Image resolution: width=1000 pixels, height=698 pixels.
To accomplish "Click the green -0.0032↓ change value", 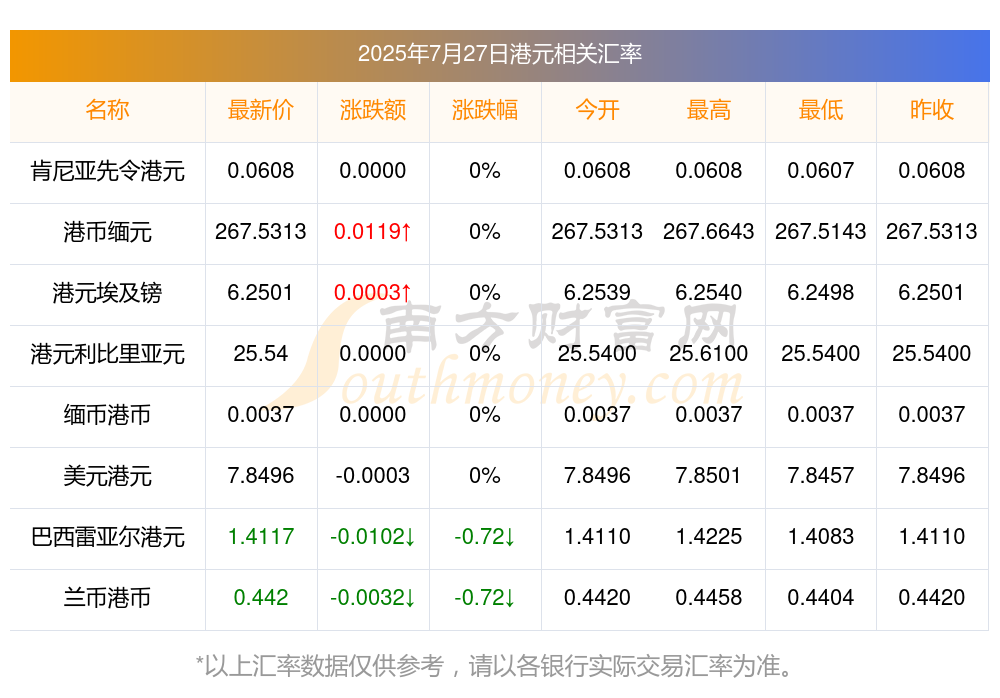I will point(373,598).
